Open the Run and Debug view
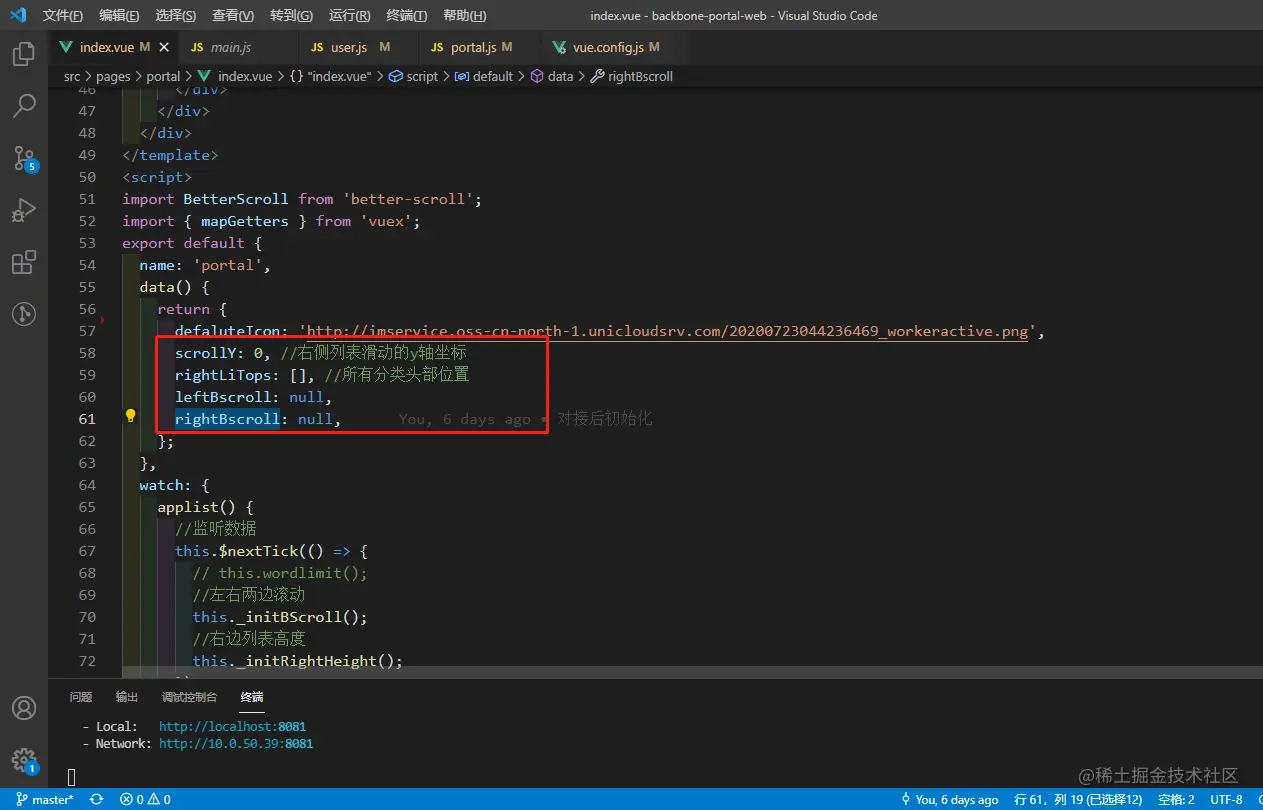Image resolution: width=1263 pixels, height=810 pixels. pos(24,210)
